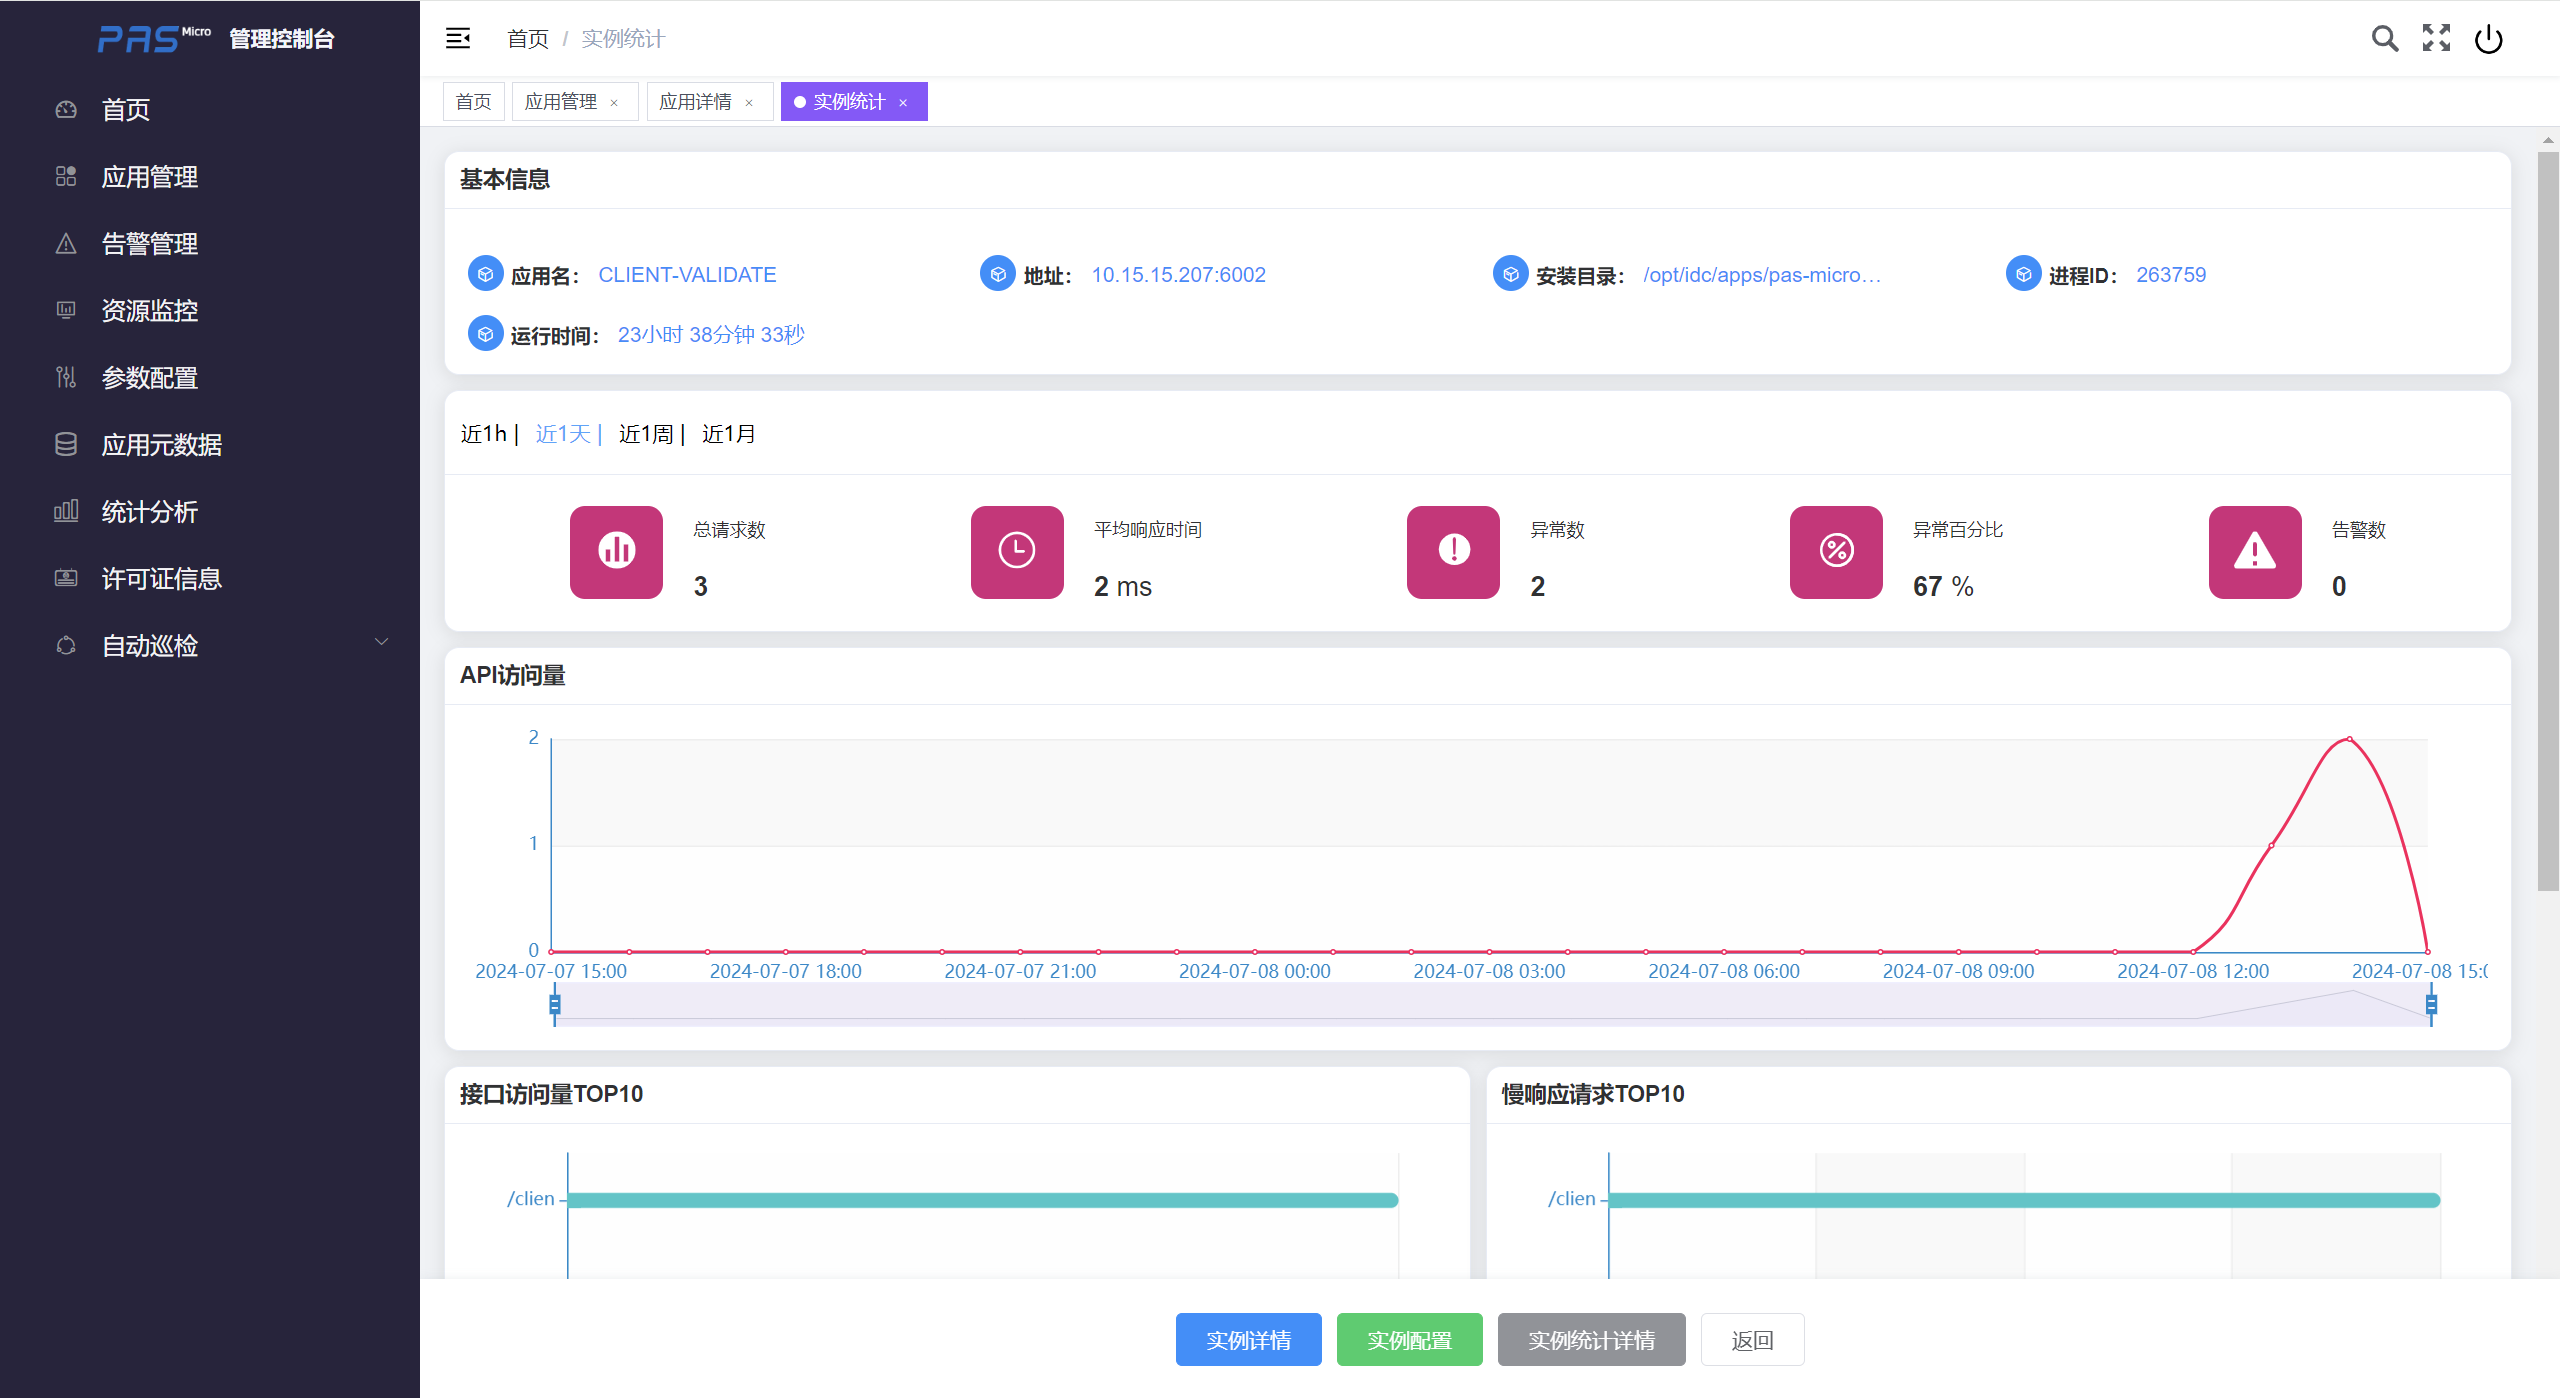Click the 实例详情 button
Viewport: 2560px width, 1398px height.
click(x=1248, y=1340)
